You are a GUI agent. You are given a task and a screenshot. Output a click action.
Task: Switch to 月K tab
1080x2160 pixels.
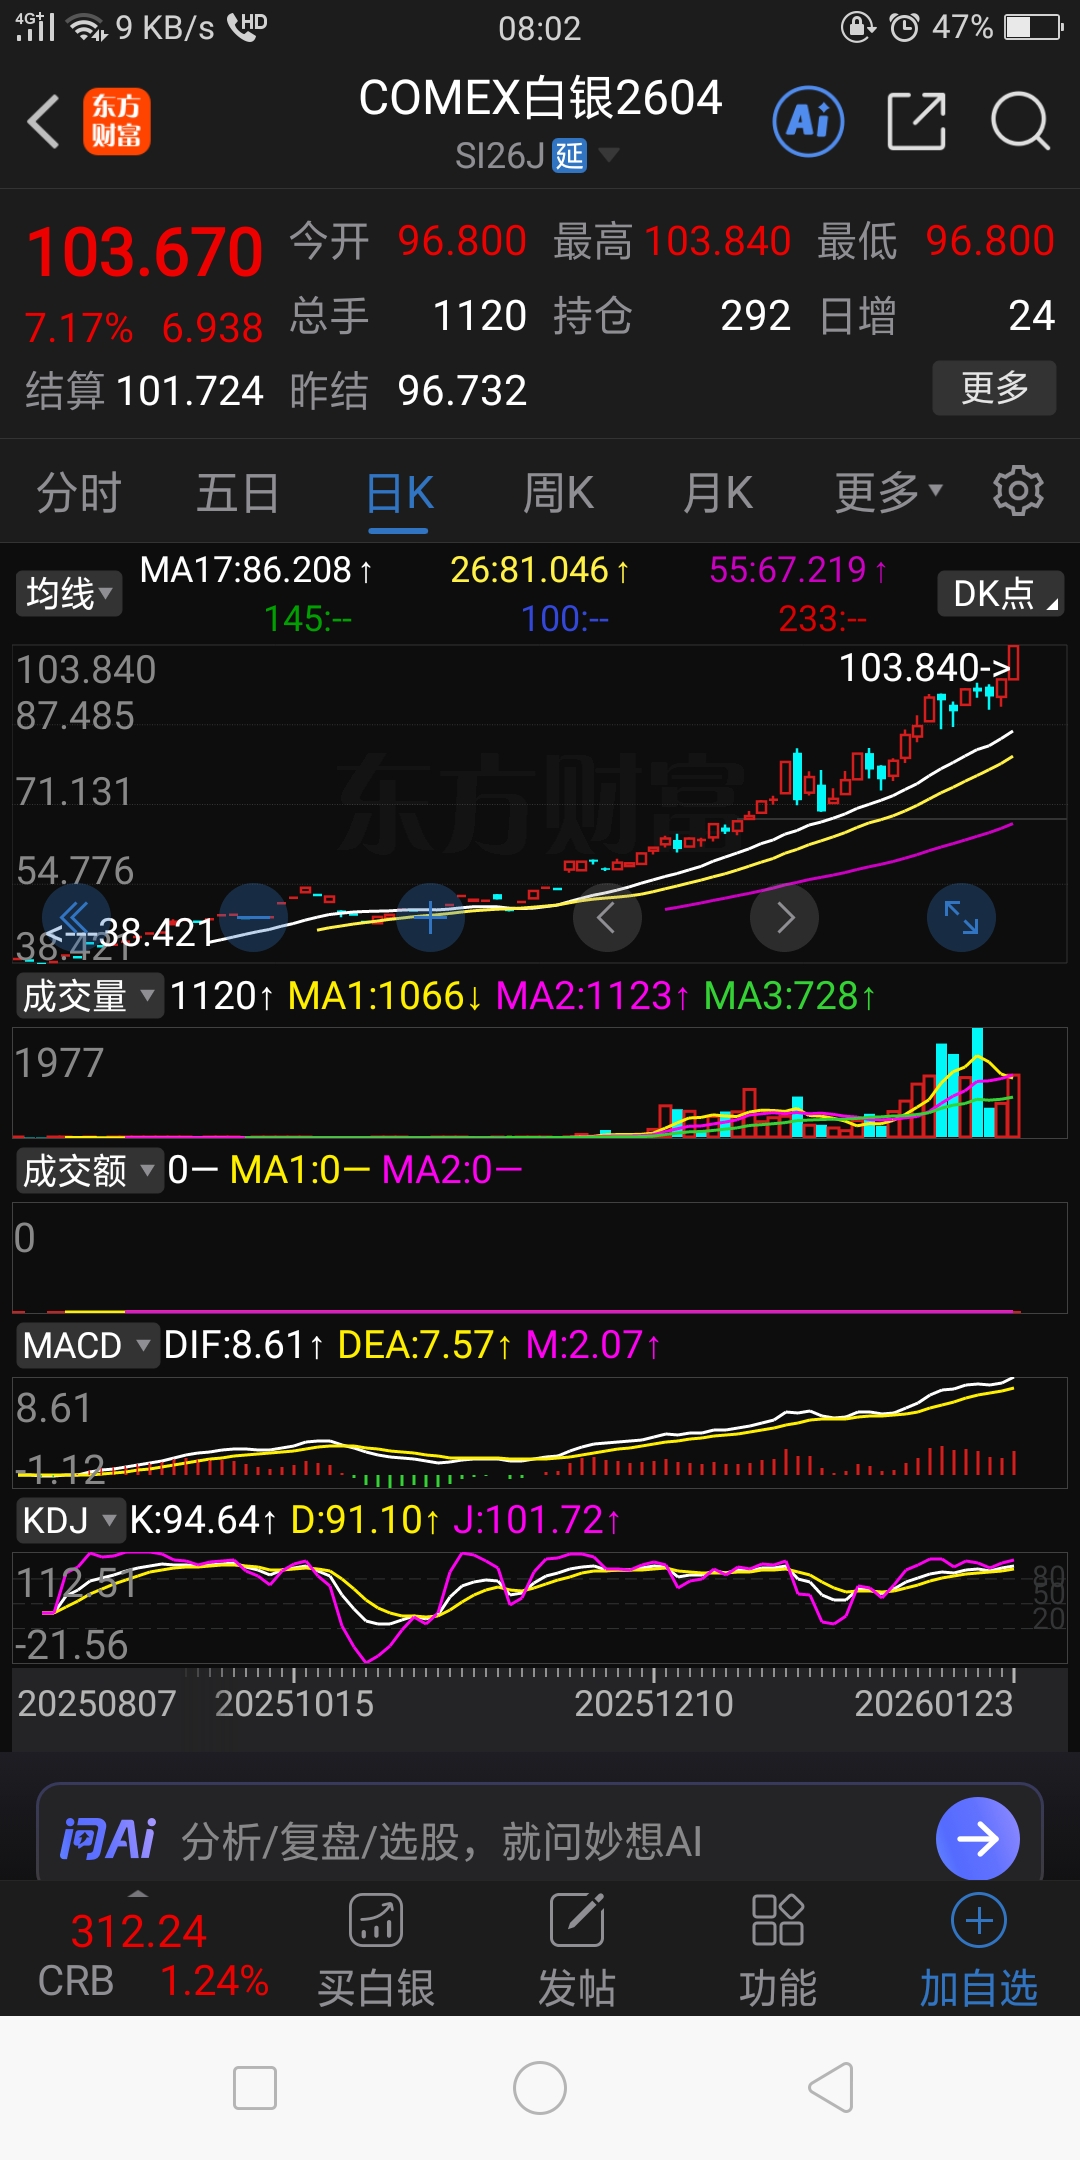point(717,491)
